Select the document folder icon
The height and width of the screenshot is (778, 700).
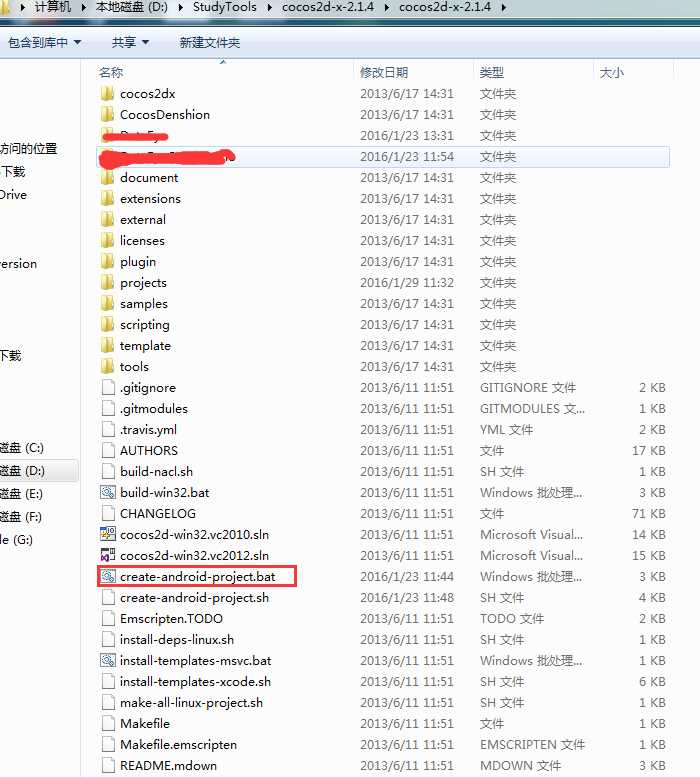pos(107,178)
